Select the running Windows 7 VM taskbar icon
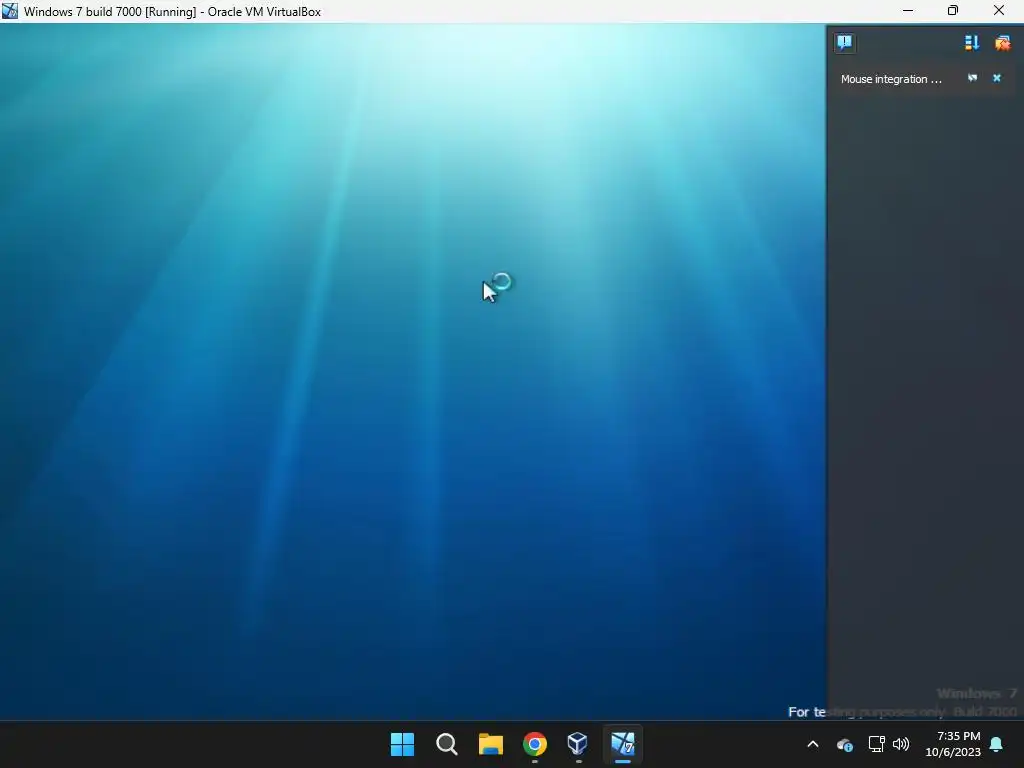This screenshot has height=768, width=1024. click(622, 744)
